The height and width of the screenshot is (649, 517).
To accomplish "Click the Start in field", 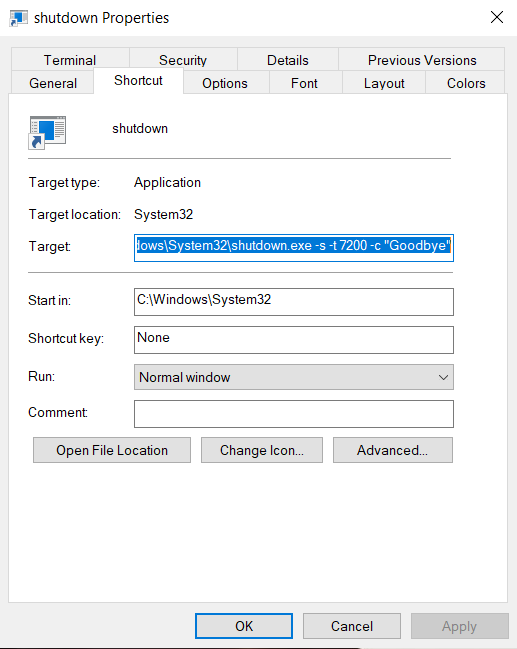I will (x=294, y=302).
